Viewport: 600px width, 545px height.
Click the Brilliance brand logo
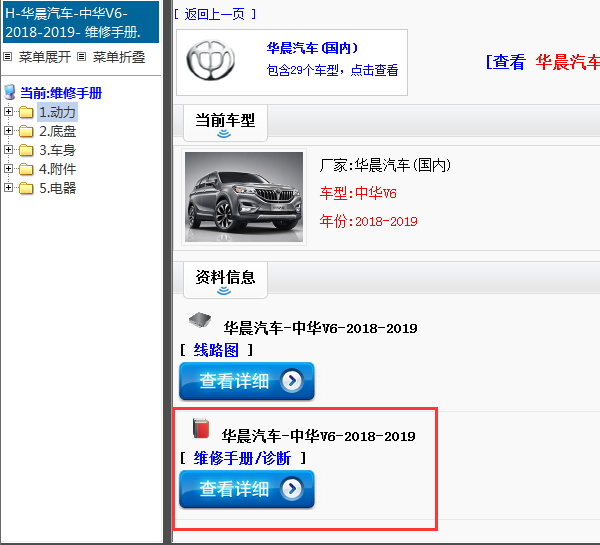[x=210, y=60]
